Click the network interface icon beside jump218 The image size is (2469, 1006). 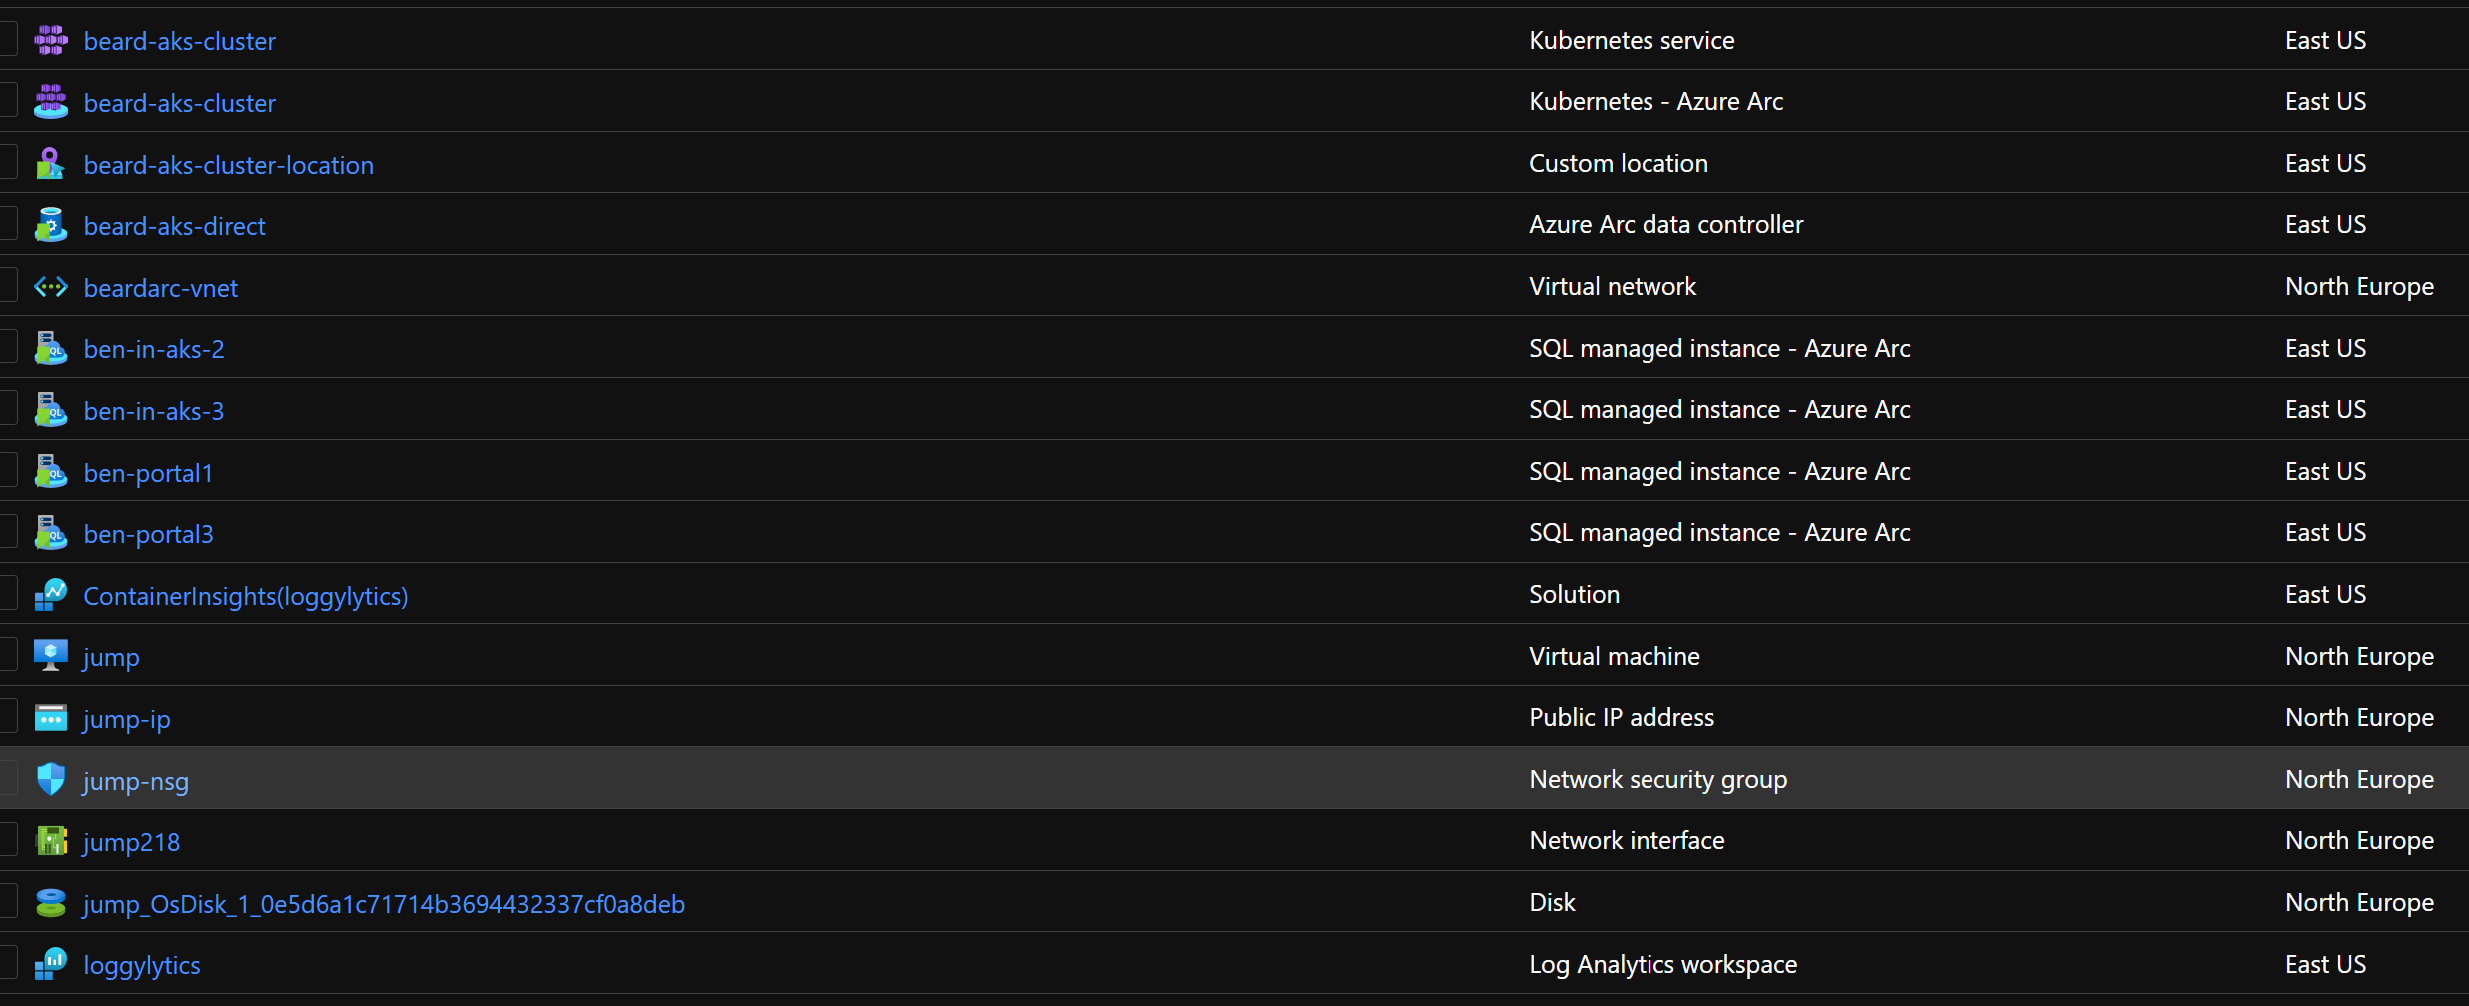51,841
